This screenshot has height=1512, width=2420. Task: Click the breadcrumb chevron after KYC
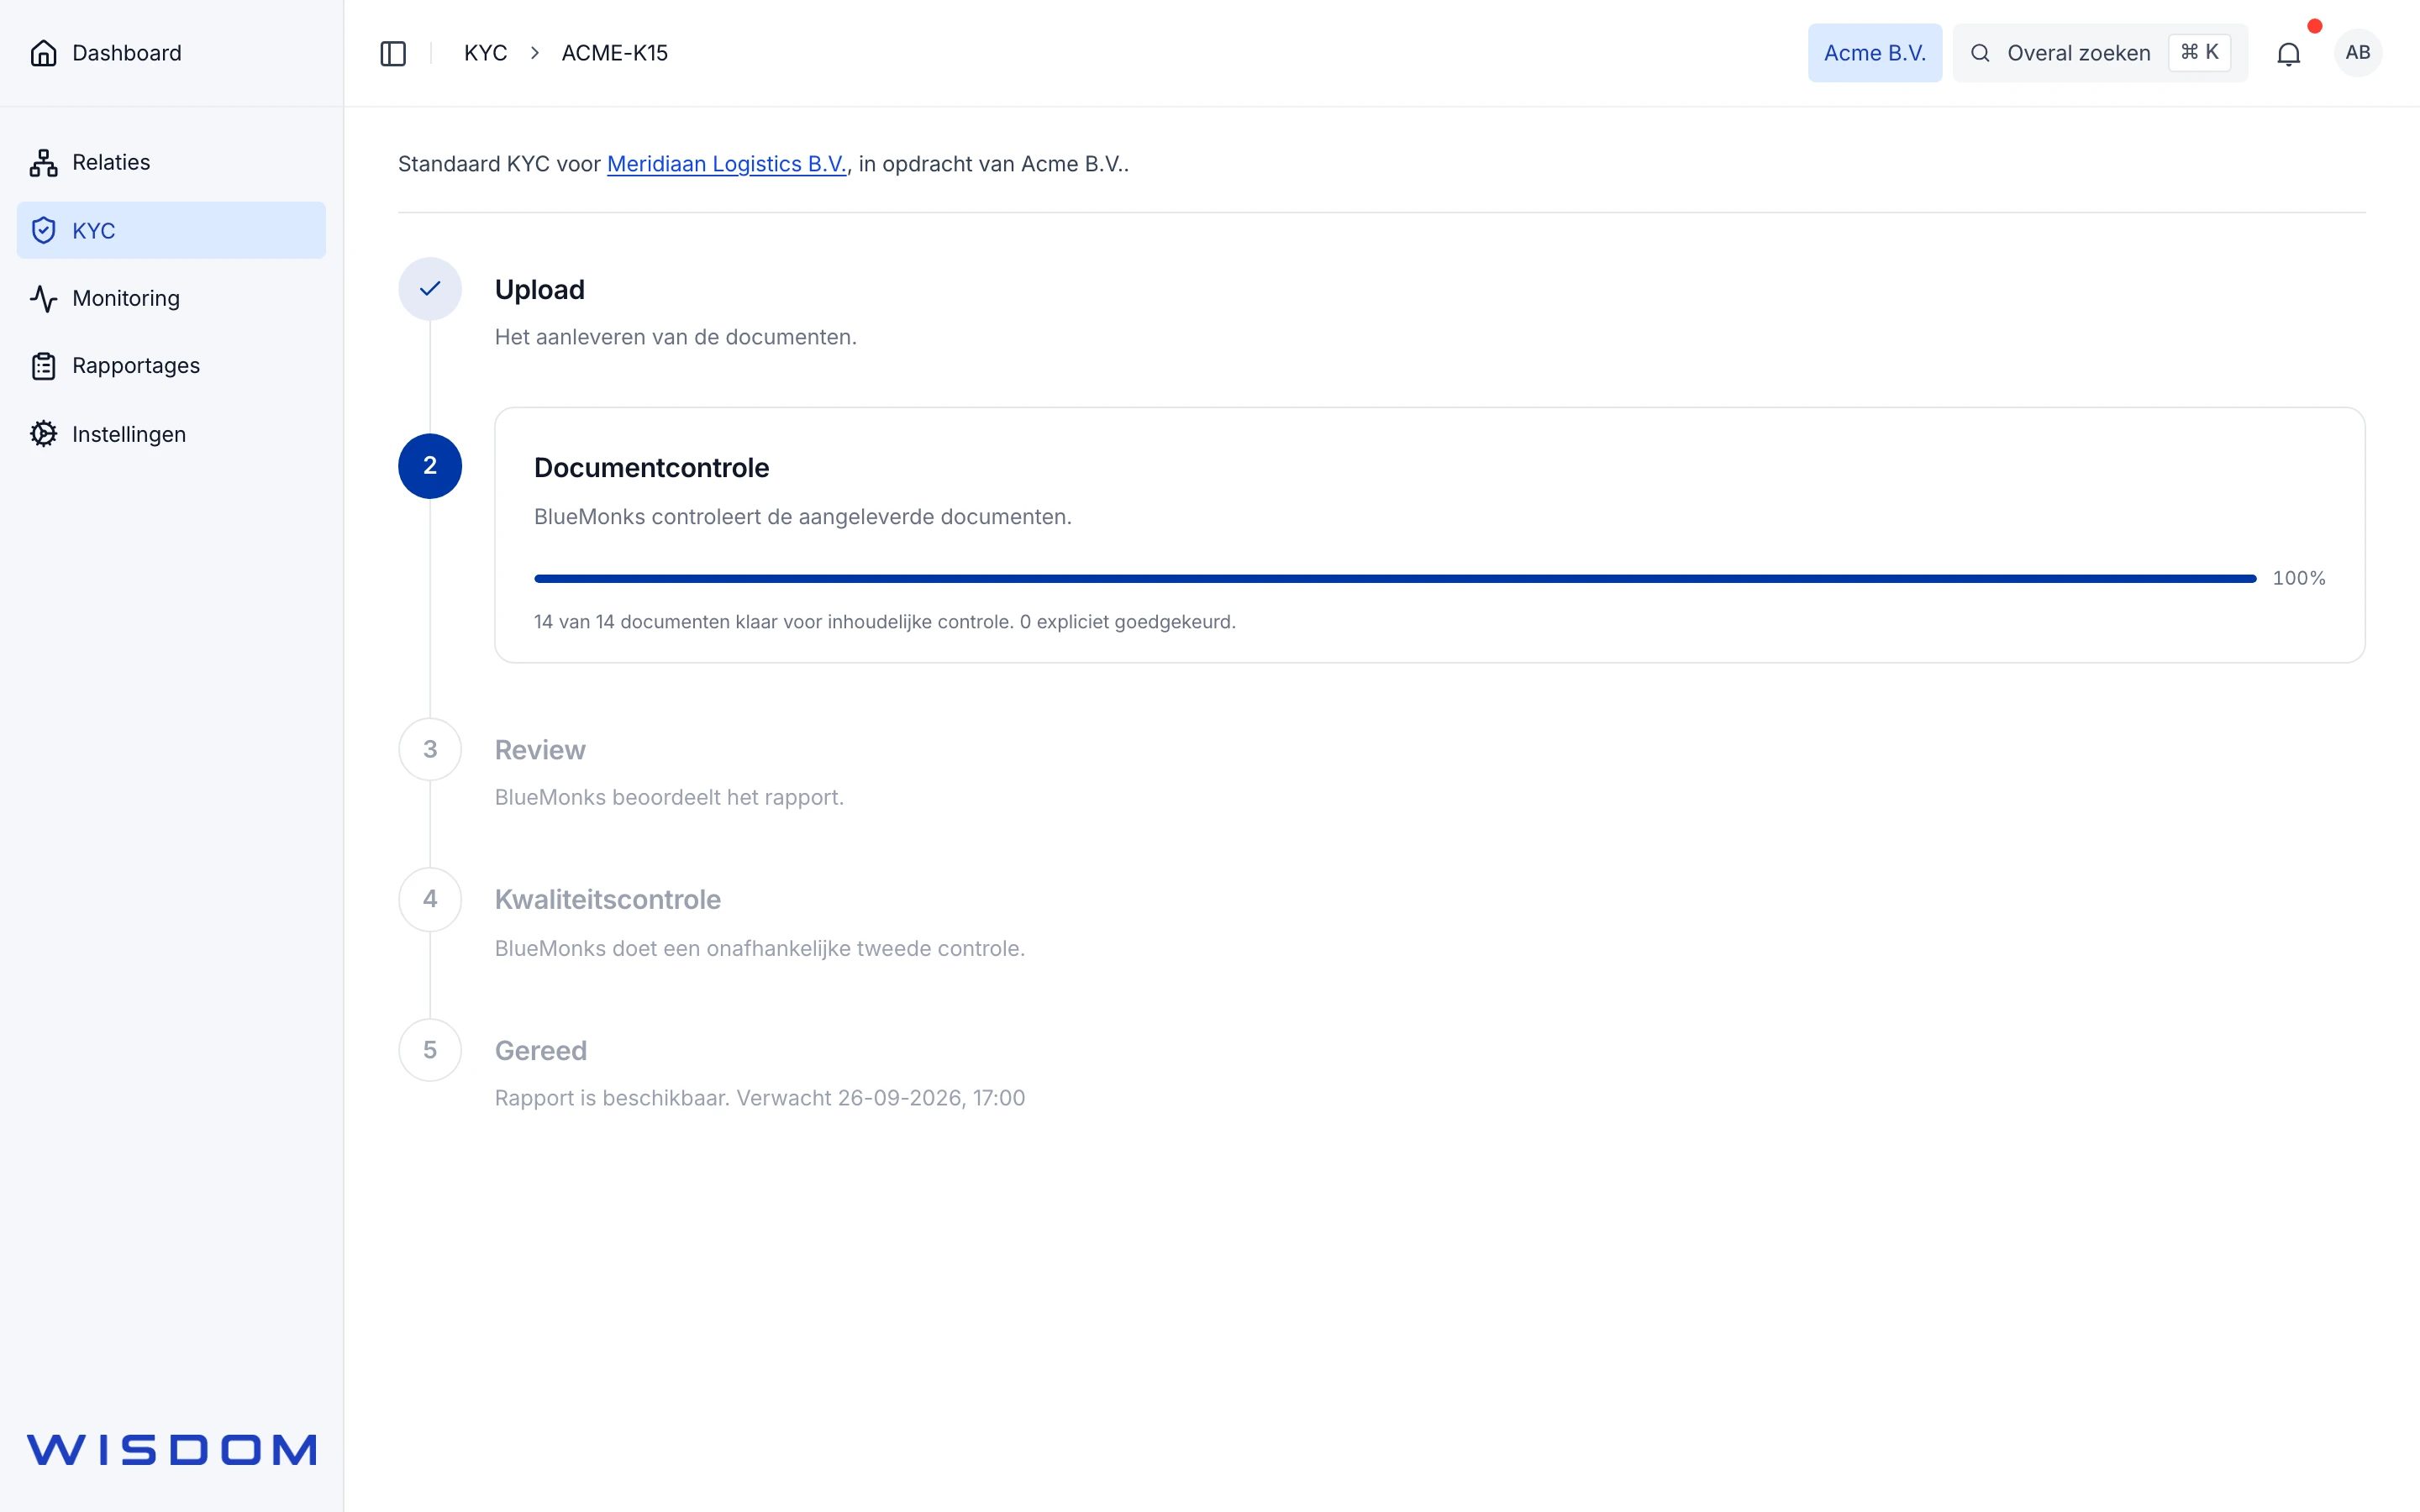coord(535,53)
